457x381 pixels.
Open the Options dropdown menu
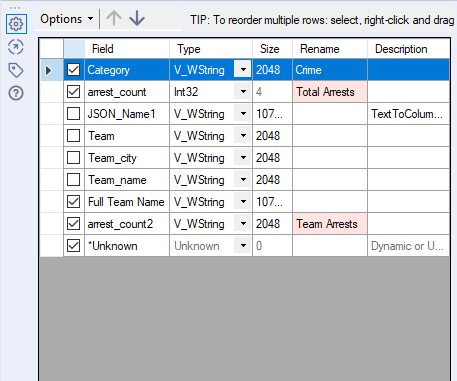pyautogui.click(x=66, y=19)
